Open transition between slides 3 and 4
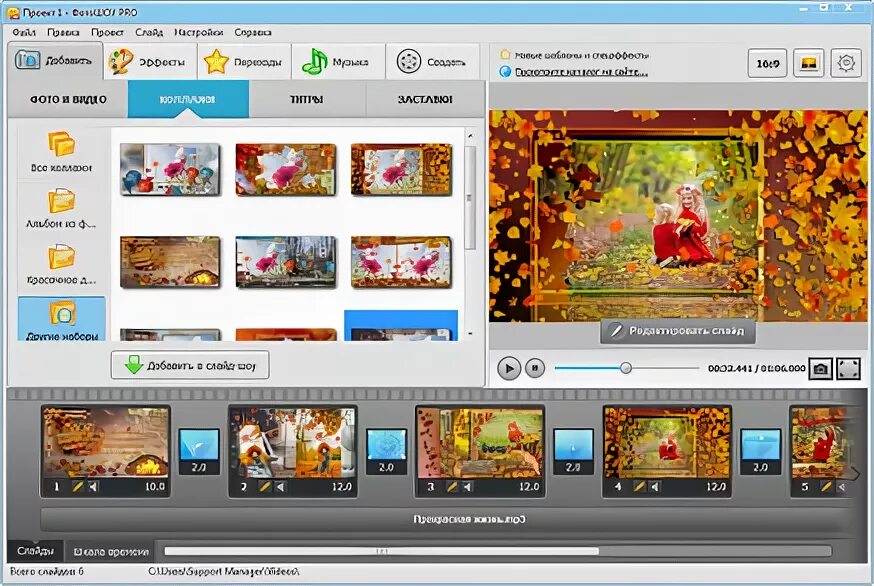This screenshot has height=586, width=874. click(x=574, y=451)
